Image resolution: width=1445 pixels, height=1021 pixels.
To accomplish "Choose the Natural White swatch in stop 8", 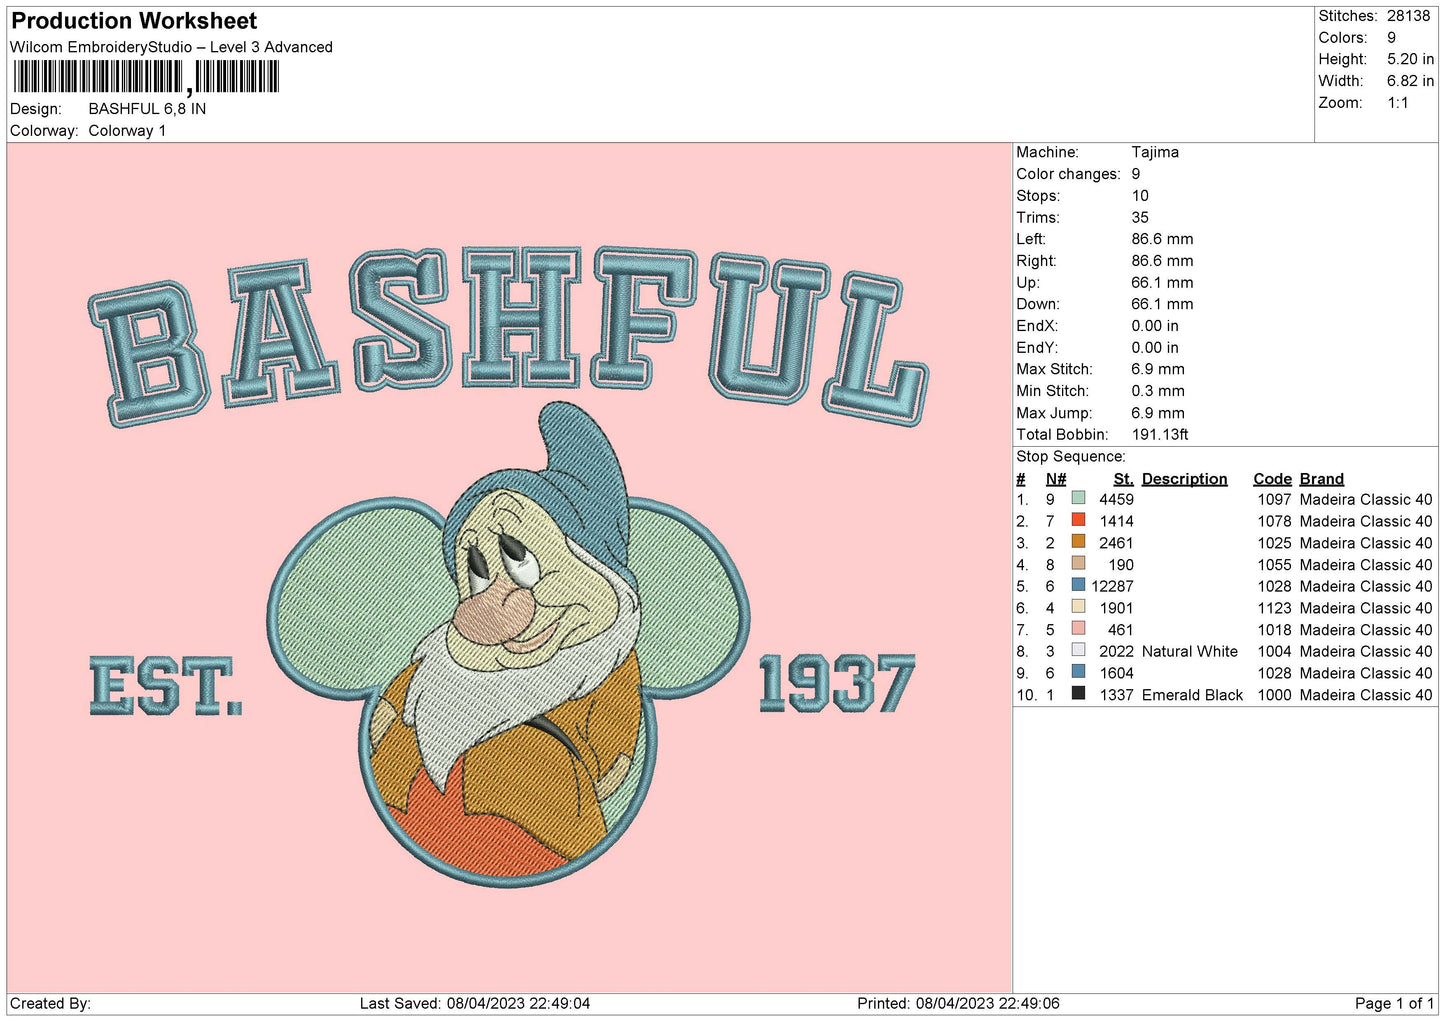I will point(1078,651).
